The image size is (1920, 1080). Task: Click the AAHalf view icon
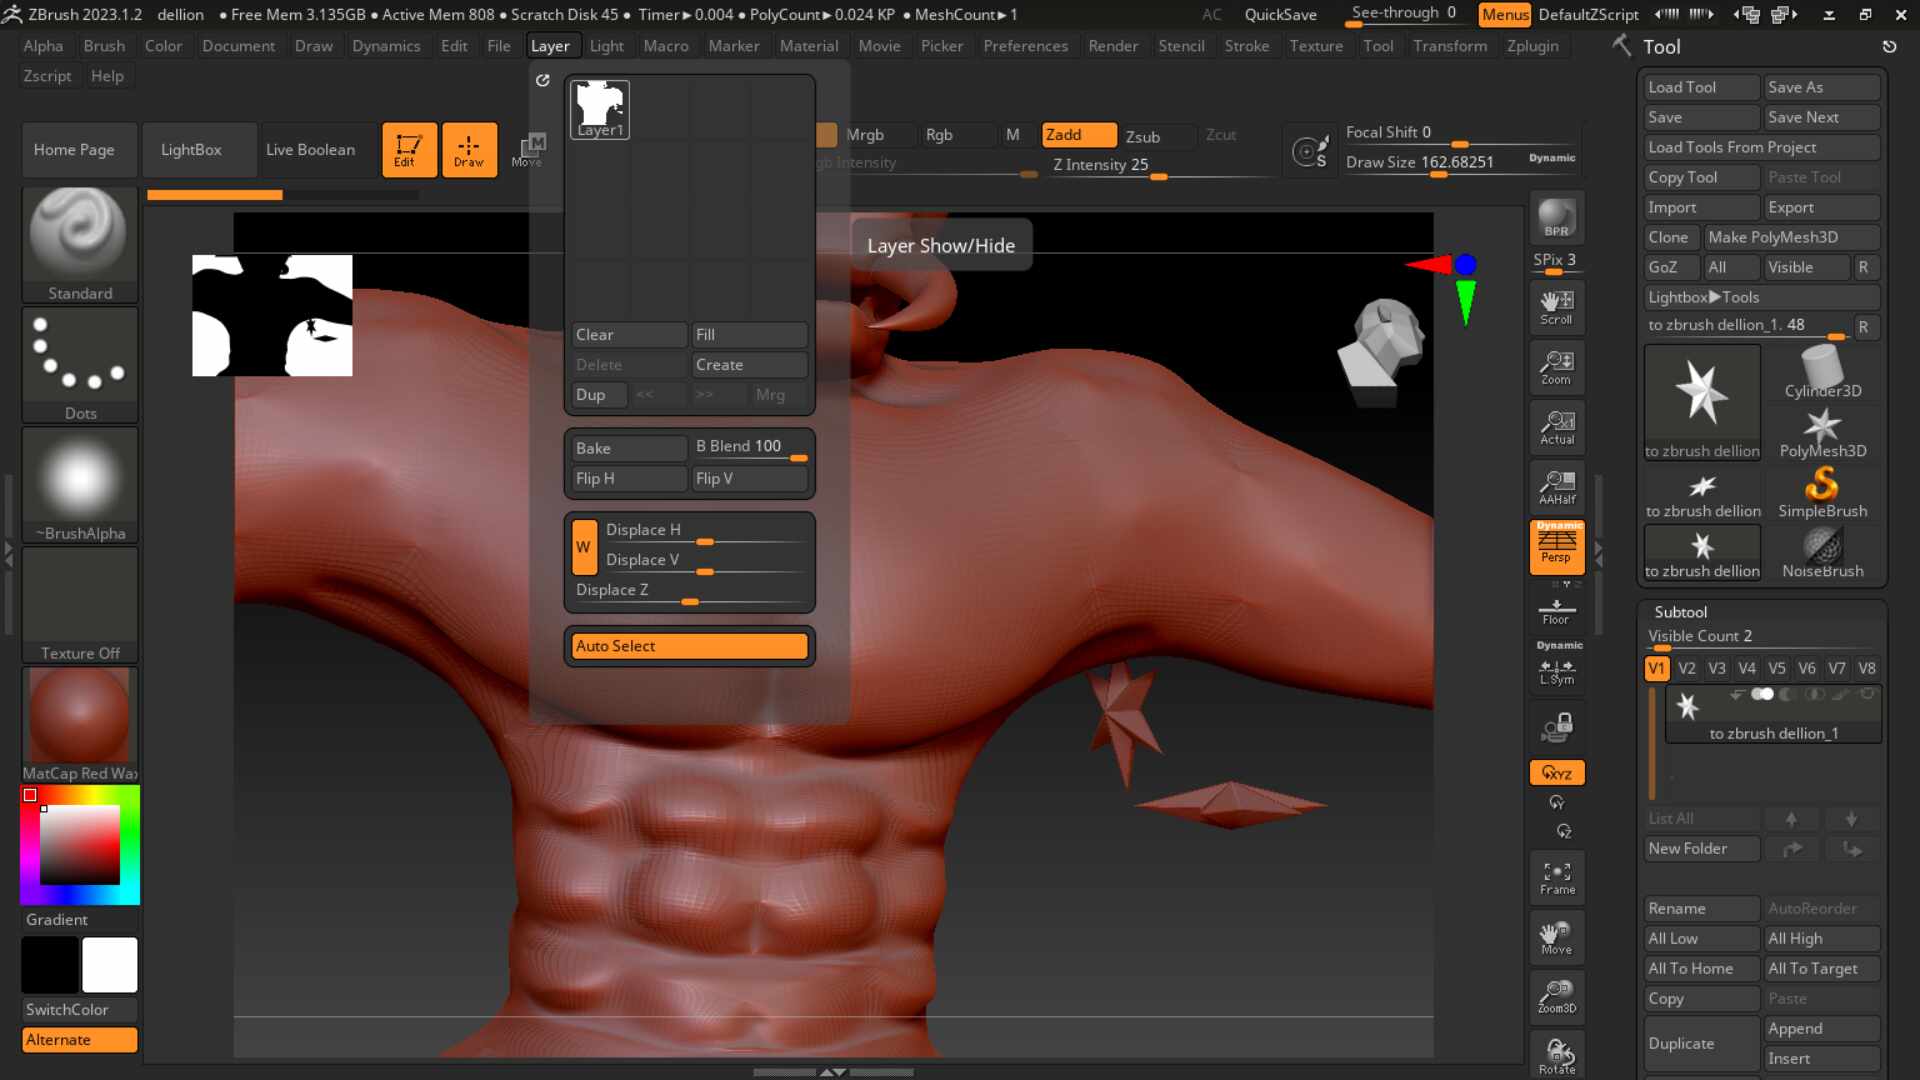1556,487
